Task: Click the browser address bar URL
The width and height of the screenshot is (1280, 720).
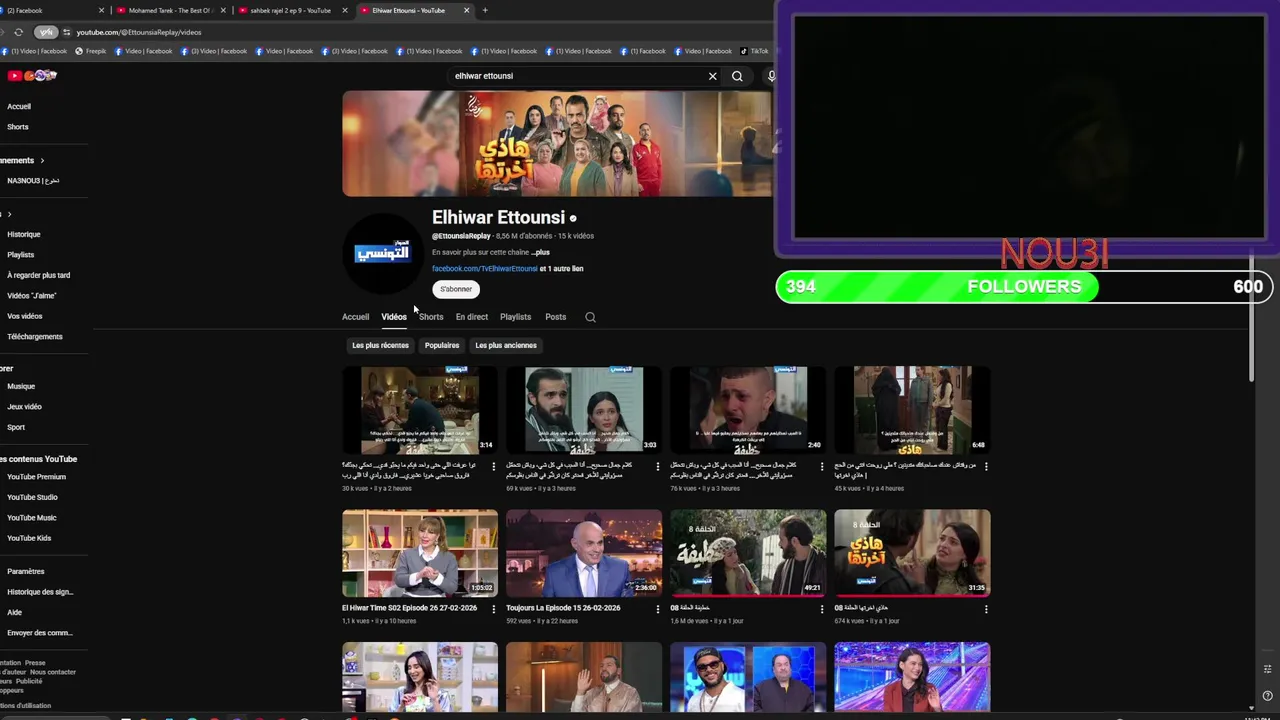Action: (x=139, y=32)
